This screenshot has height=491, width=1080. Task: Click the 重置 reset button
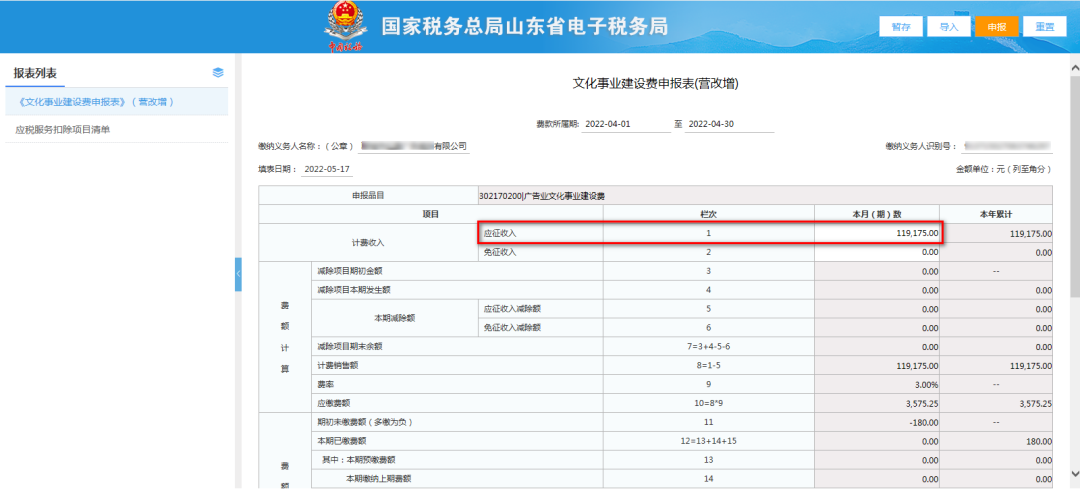pos(1044,27)
